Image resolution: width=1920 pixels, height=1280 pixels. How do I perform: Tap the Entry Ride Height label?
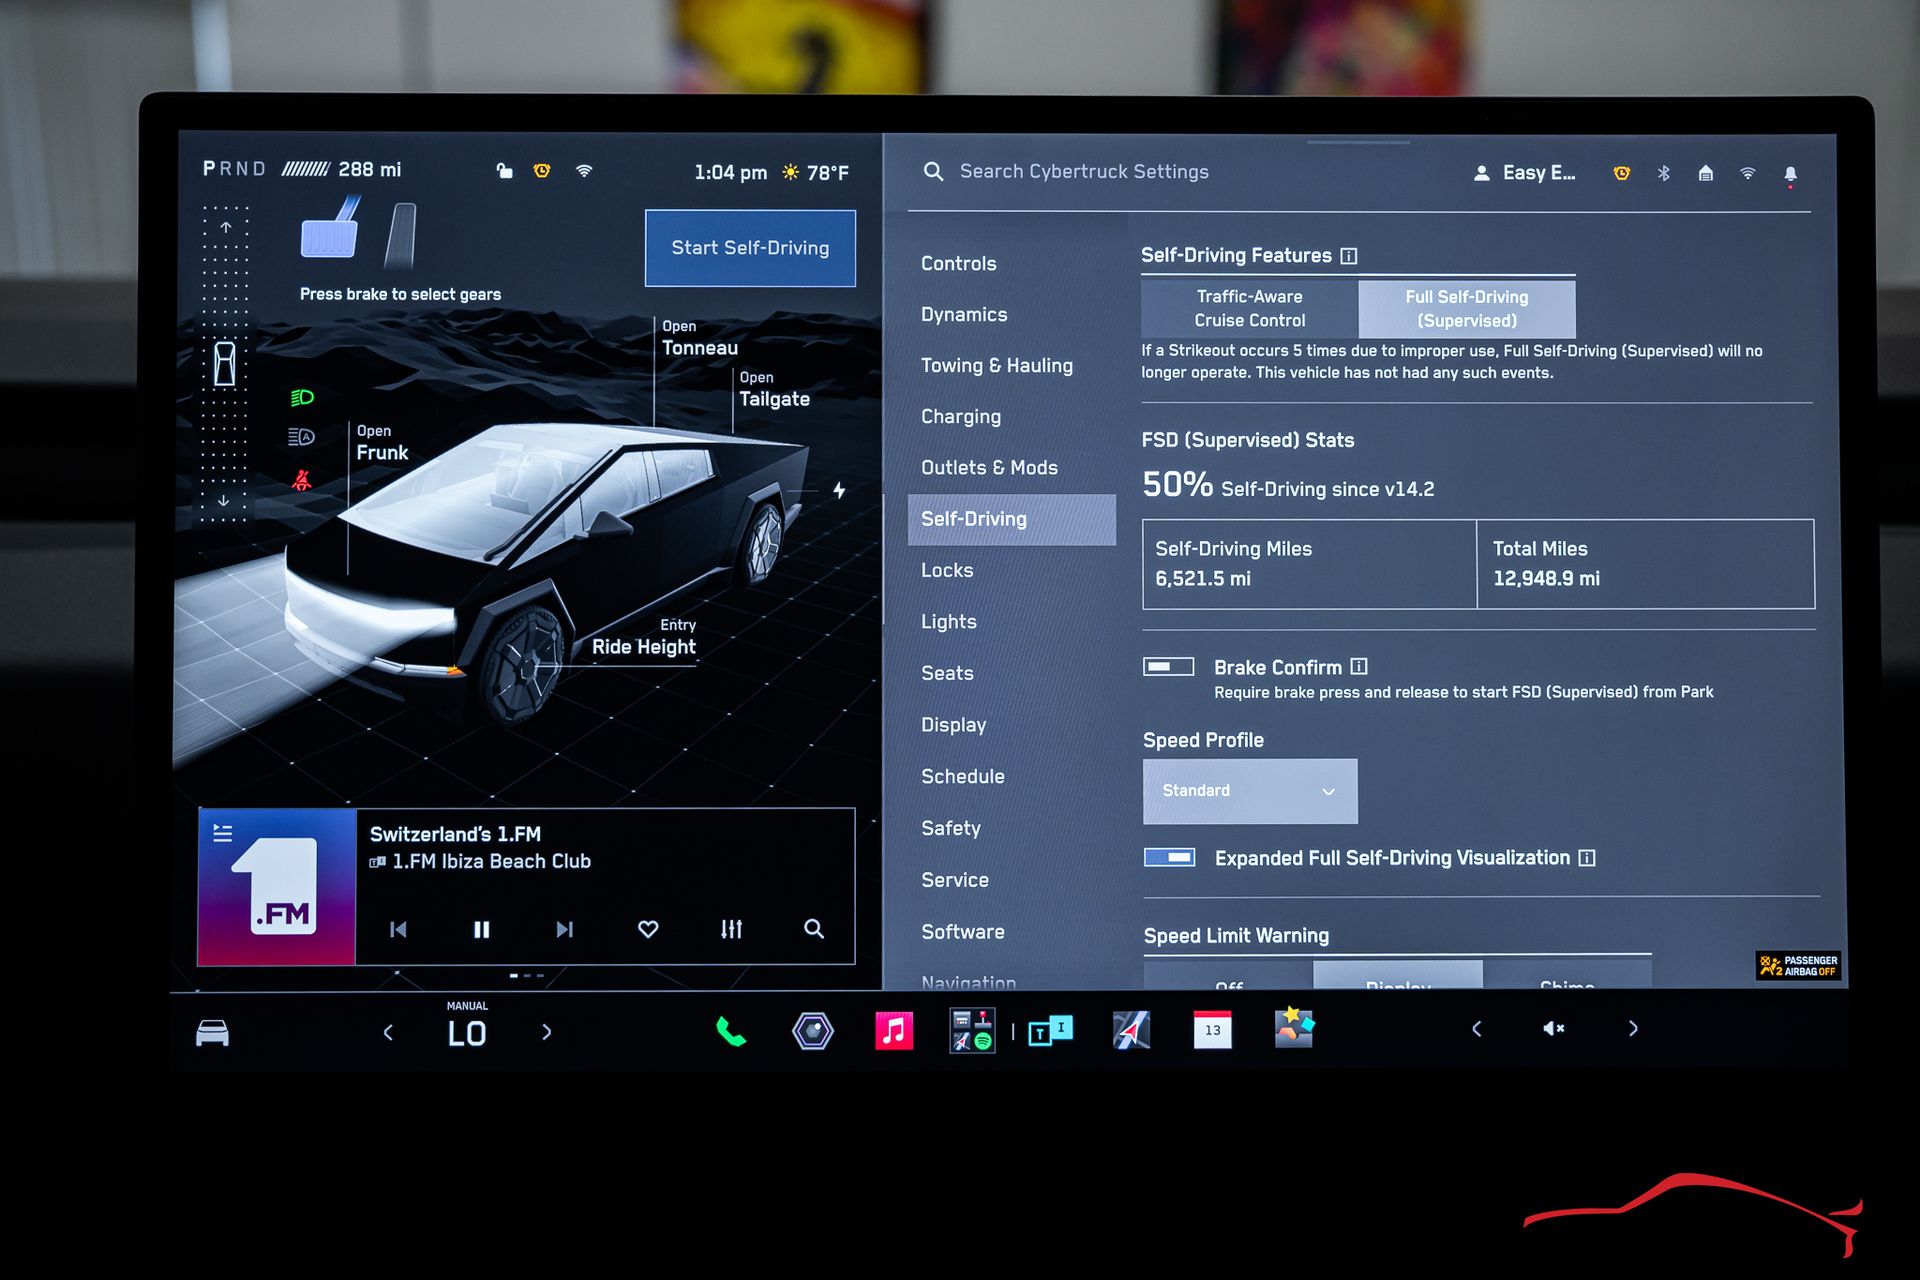[x=644, y=637]
